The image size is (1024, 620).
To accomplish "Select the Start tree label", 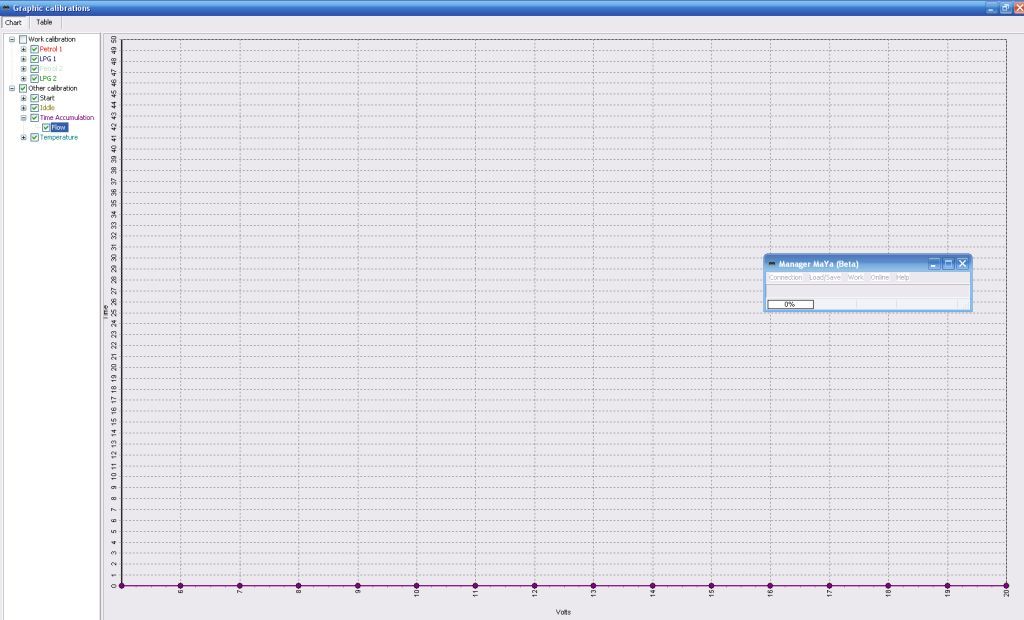I will 47,98.
